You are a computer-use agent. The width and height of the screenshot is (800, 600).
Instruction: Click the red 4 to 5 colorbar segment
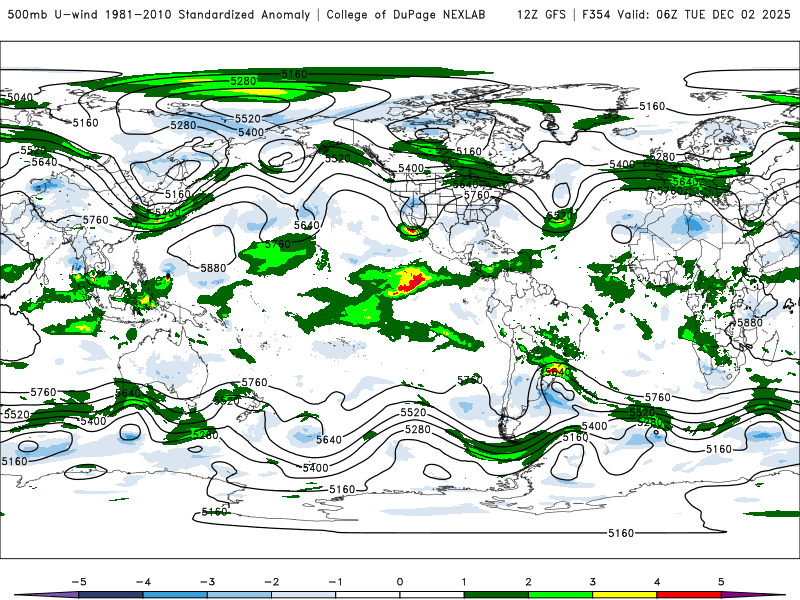(x=689, y=595)
